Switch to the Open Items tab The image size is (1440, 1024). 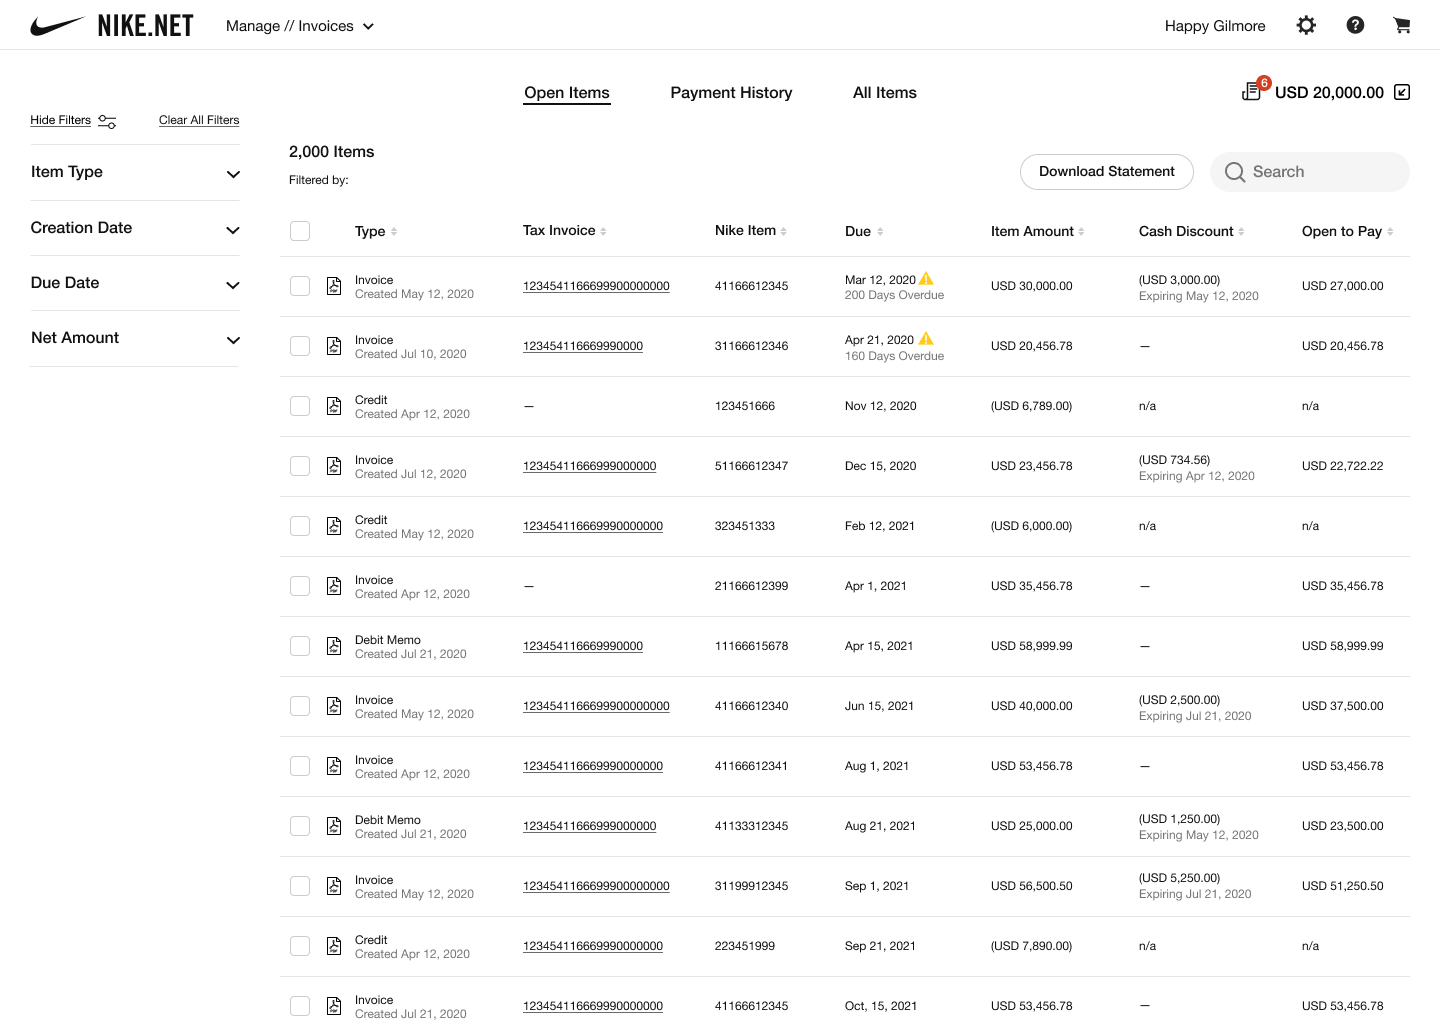567,93
